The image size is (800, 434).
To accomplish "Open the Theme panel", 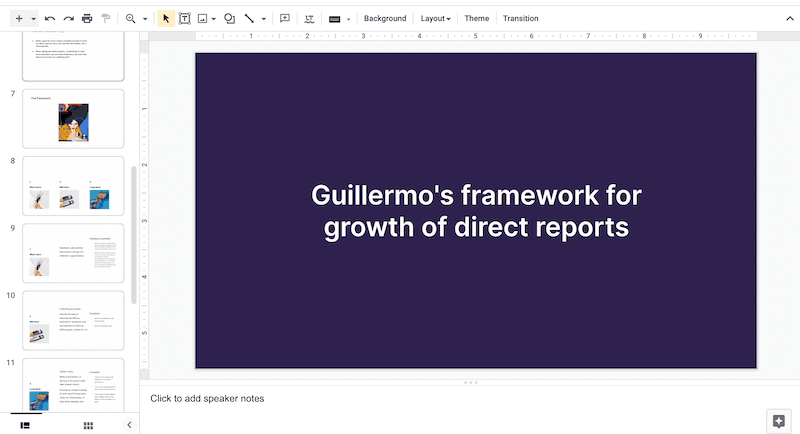I will 477,18.
